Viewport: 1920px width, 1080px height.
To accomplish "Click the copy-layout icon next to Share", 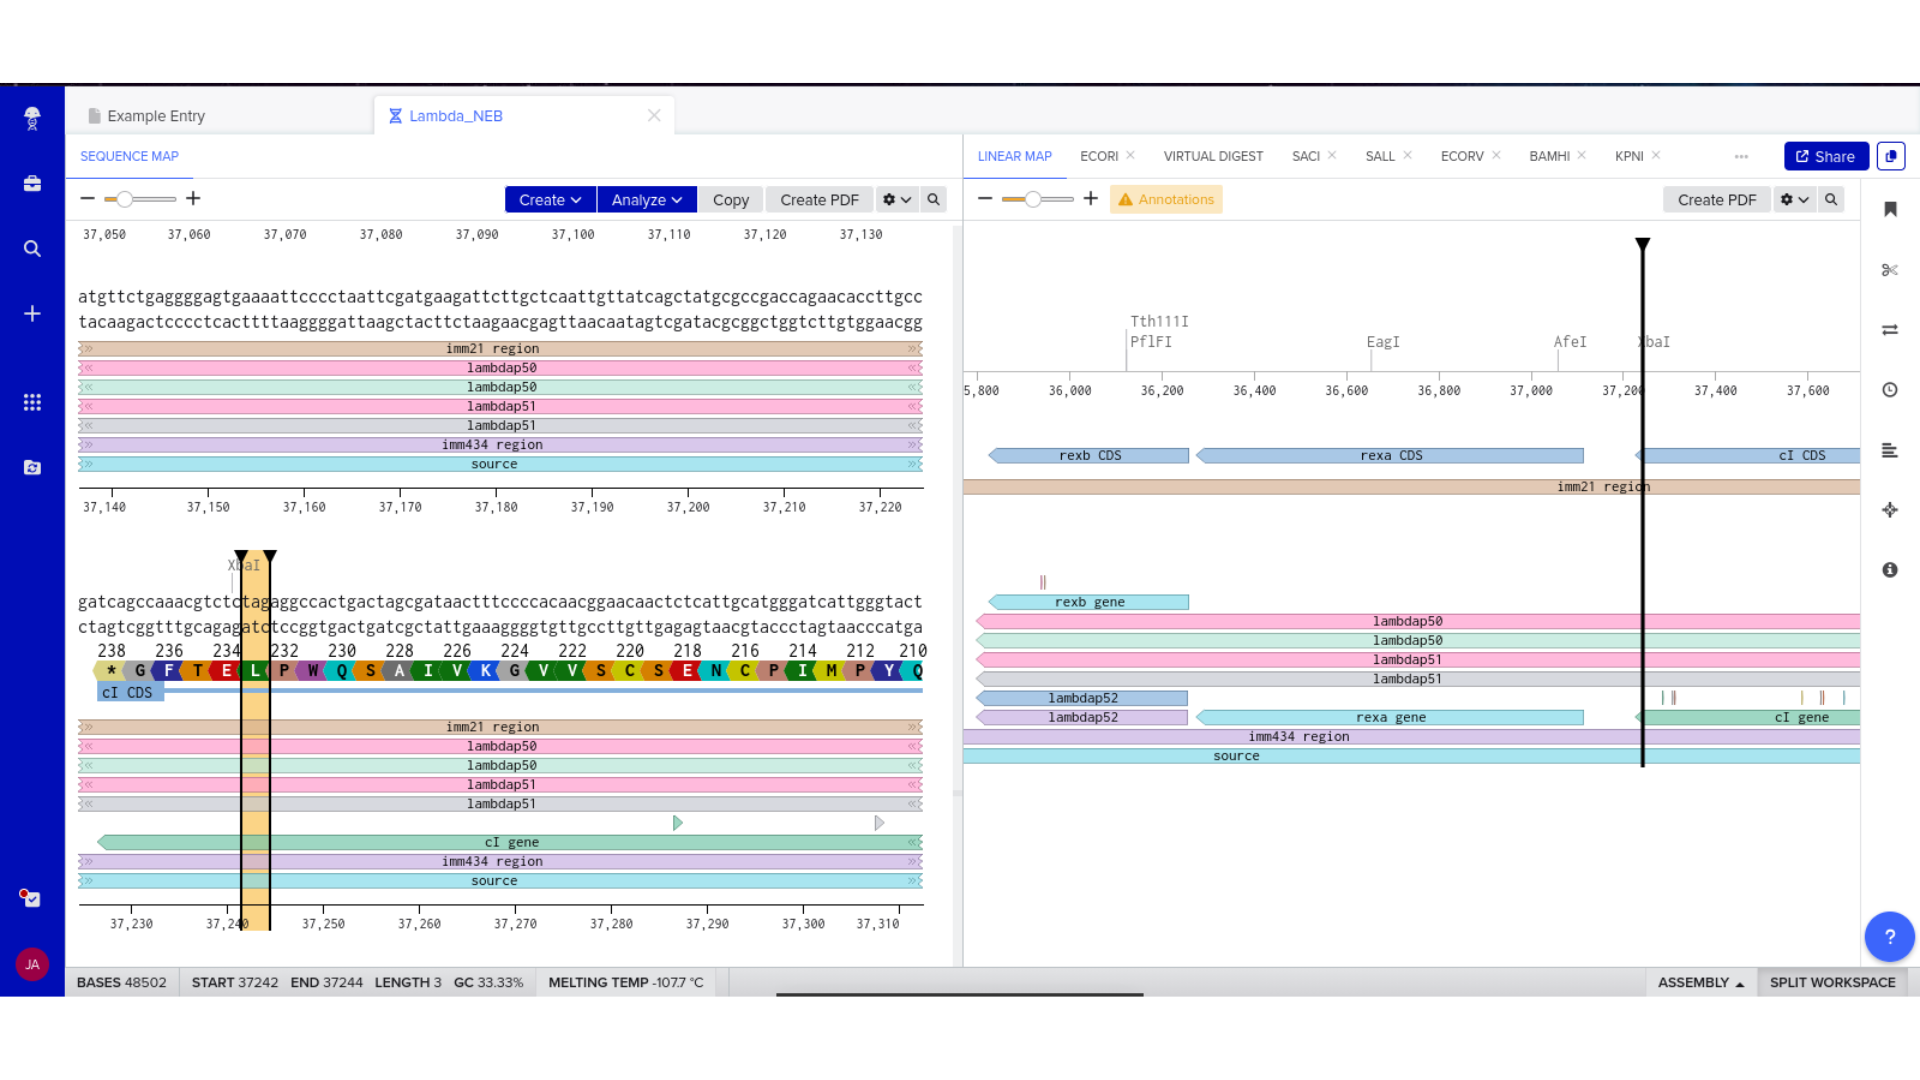I will (1890, 156).
